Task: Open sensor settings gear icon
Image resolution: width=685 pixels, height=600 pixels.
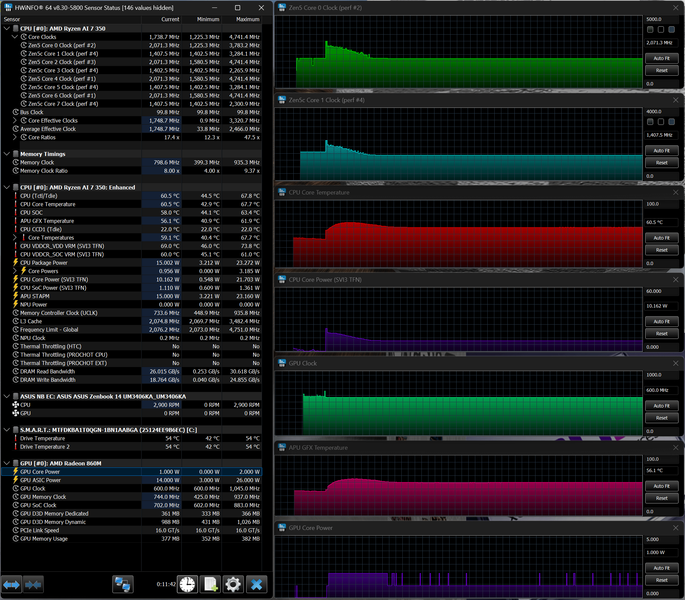Action: 233,584
